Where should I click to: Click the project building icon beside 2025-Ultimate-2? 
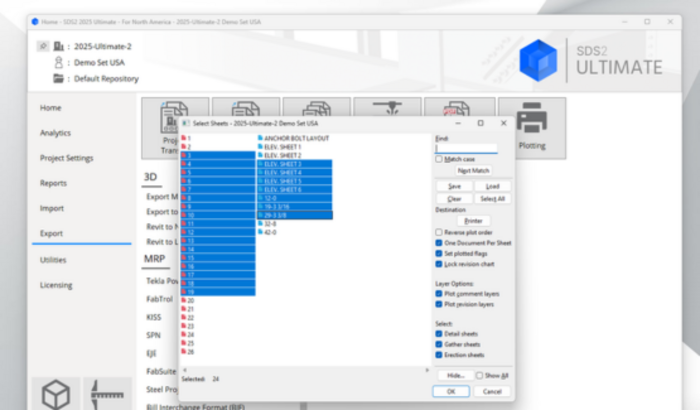tap(59, 45)
